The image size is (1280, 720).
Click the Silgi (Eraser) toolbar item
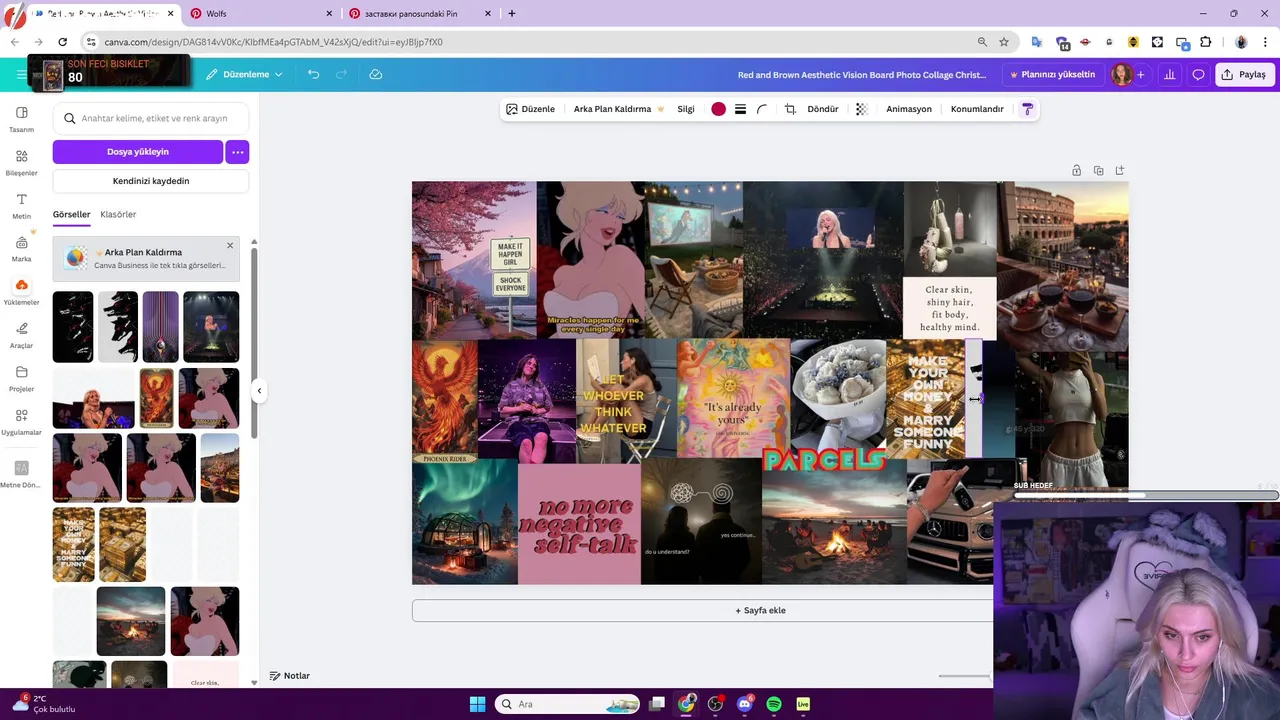click(686, 109)
